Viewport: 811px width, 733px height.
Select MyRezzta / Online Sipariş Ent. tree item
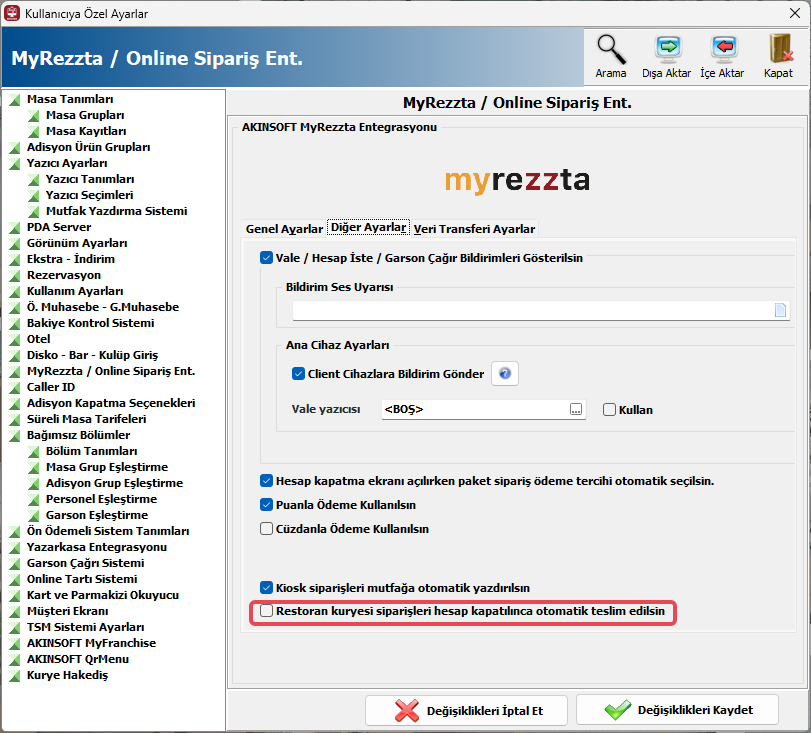[111, 371]
